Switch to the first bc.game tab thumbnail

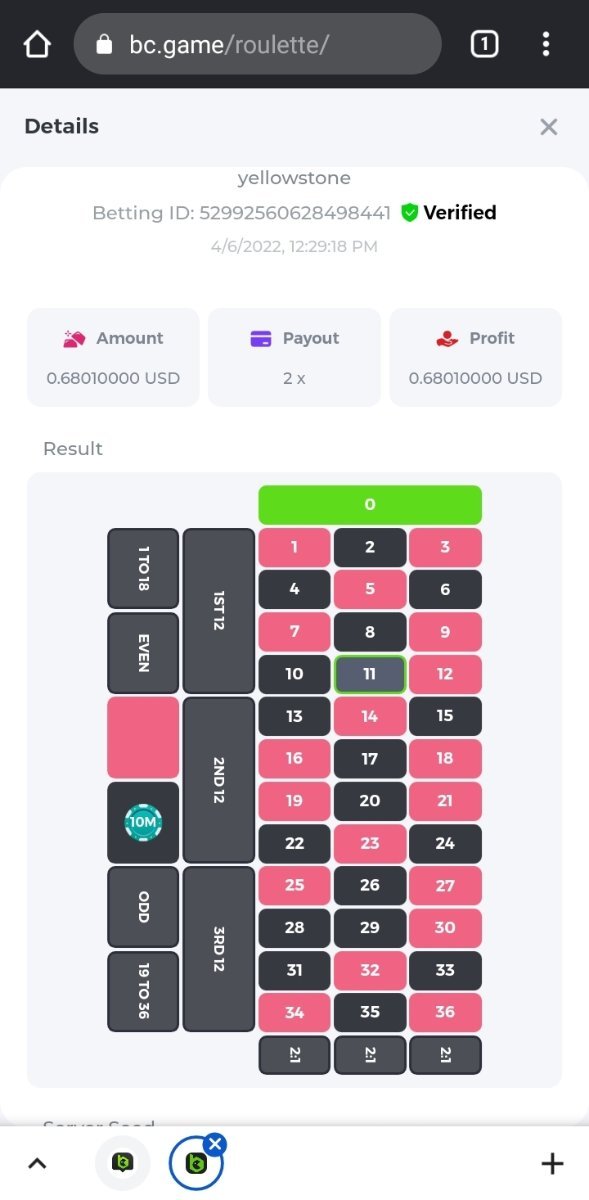123,1163
